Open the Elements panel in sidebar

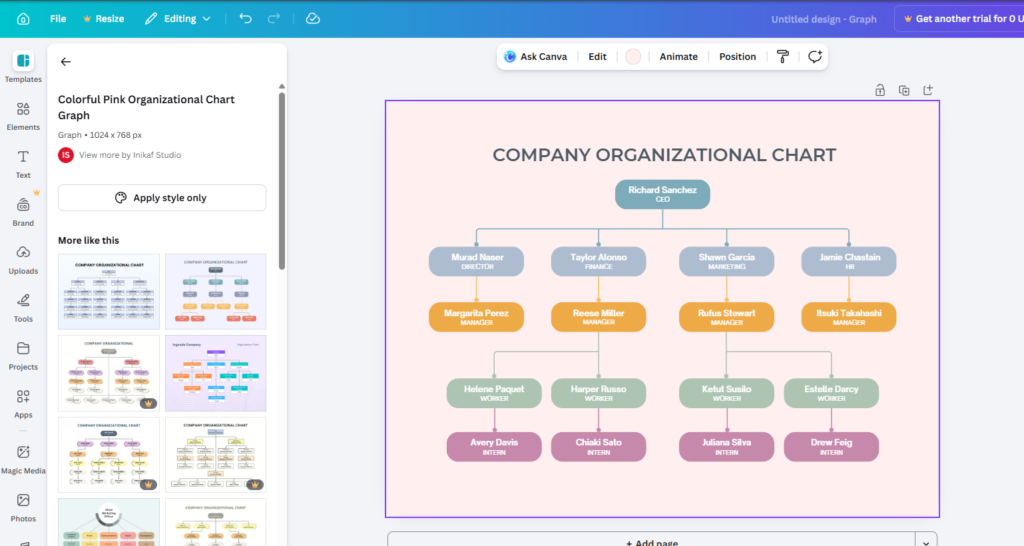(23, 115)
